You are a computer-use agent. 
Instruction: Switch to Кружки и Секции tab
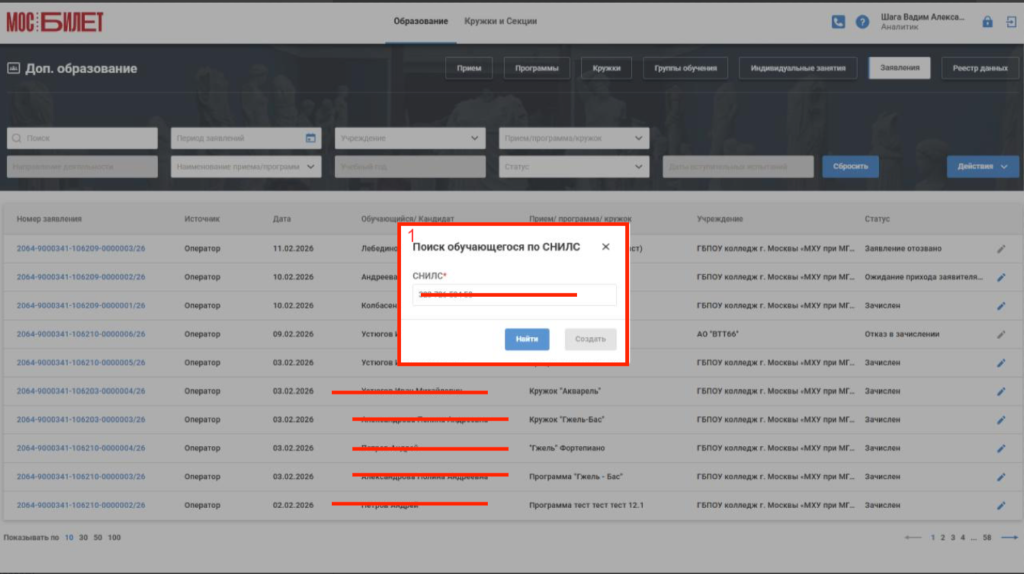click(x=500, y=22)
